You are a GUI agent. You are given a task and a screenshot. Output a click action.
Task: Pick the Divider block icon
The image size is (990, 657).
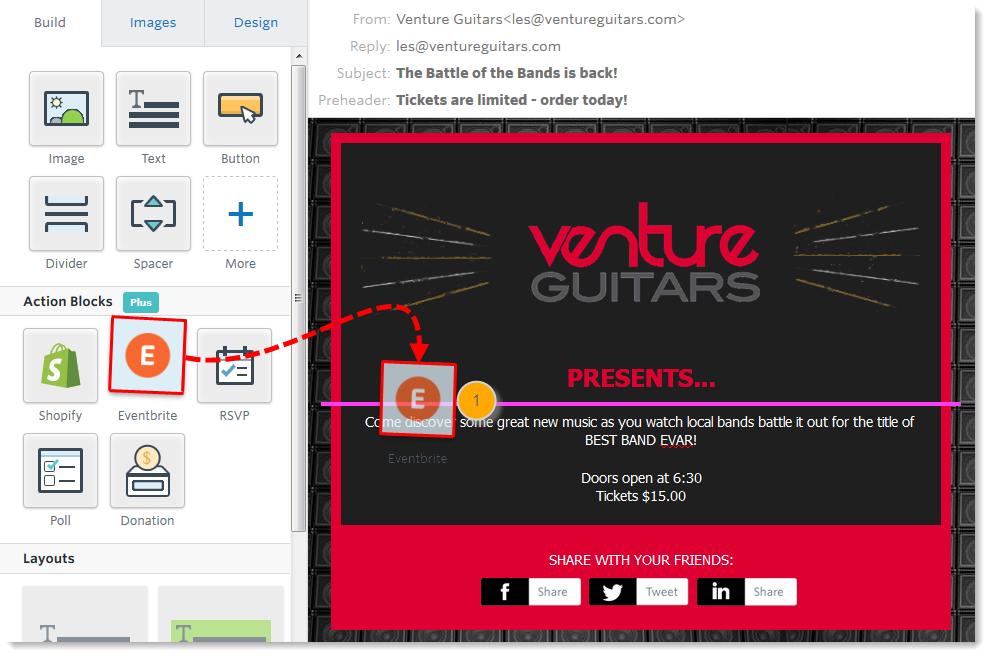coord(66,214)
